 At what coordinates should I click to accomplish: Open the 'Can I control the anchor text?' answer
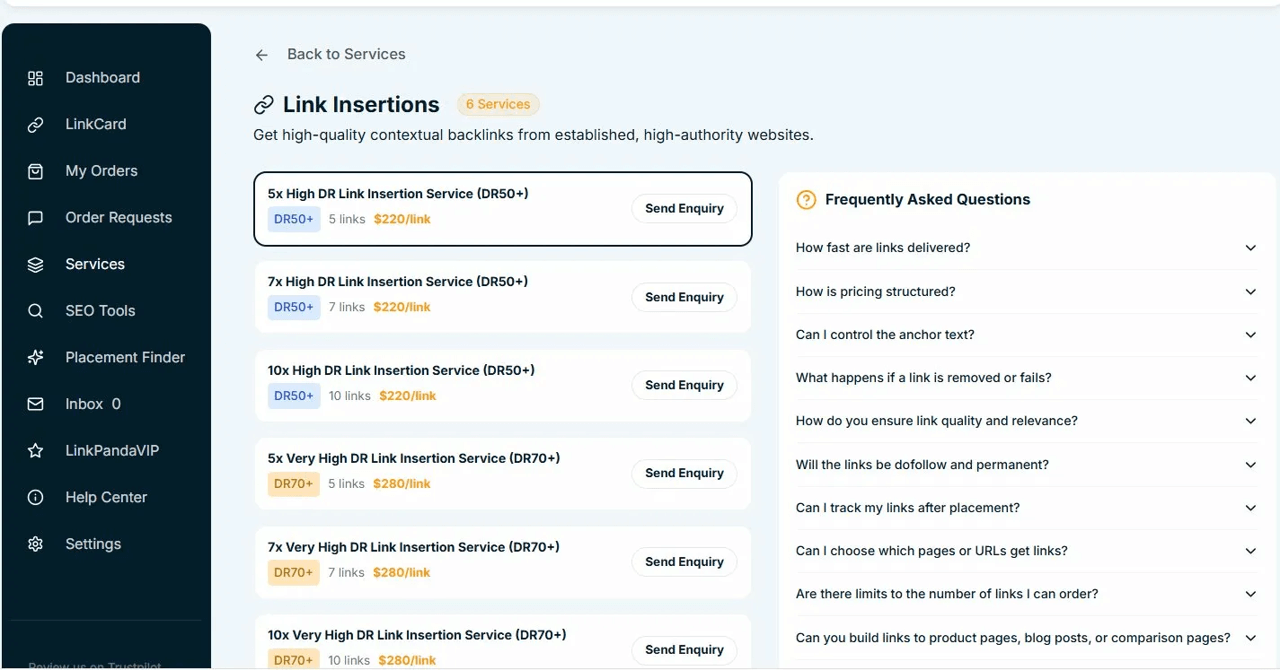[1025, 334]
